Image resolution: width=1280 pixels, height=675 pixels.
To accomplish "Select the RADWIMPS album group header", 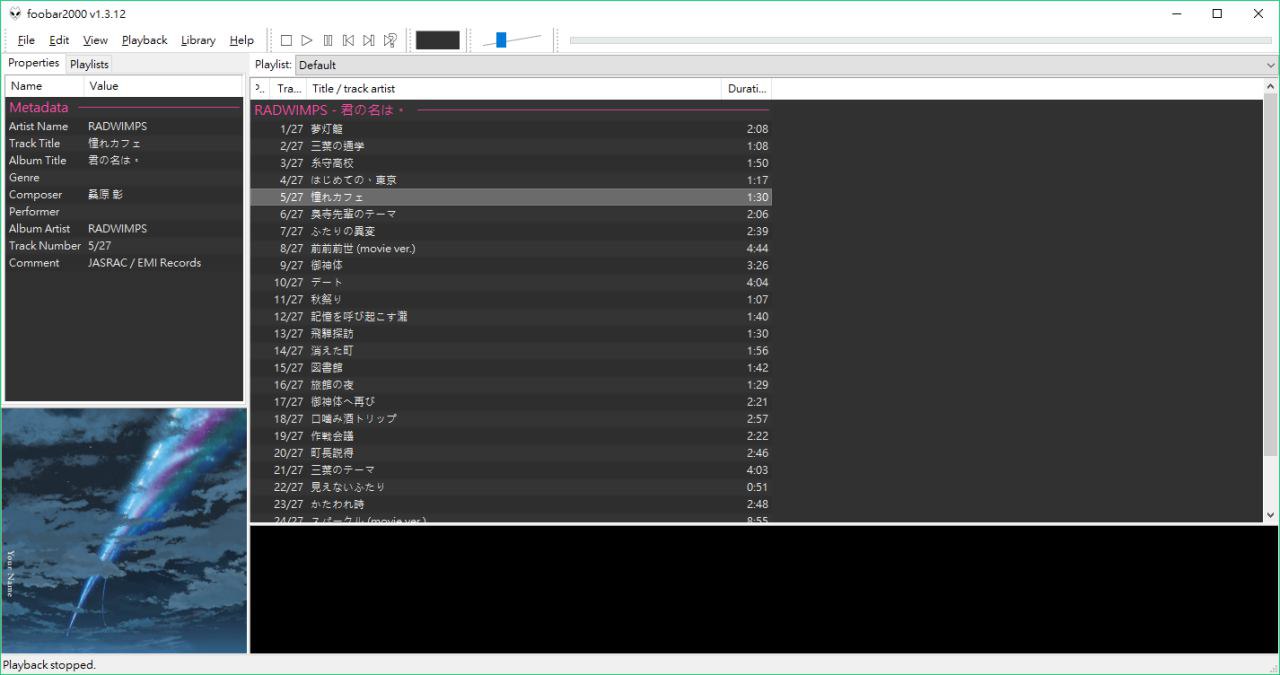I will click(x=511, y=110).
